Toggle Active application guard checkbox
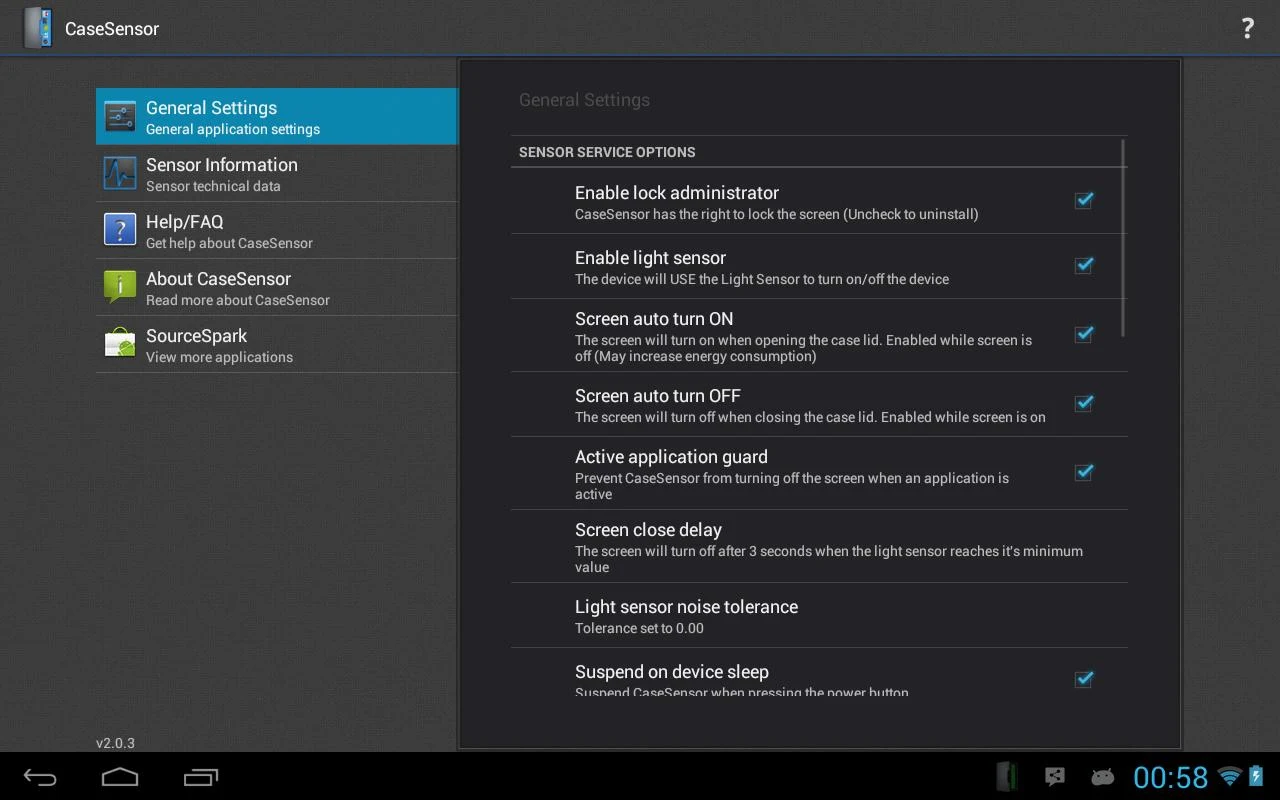The height and width of the screenshot is (800, 1280). click(1083, 472)
